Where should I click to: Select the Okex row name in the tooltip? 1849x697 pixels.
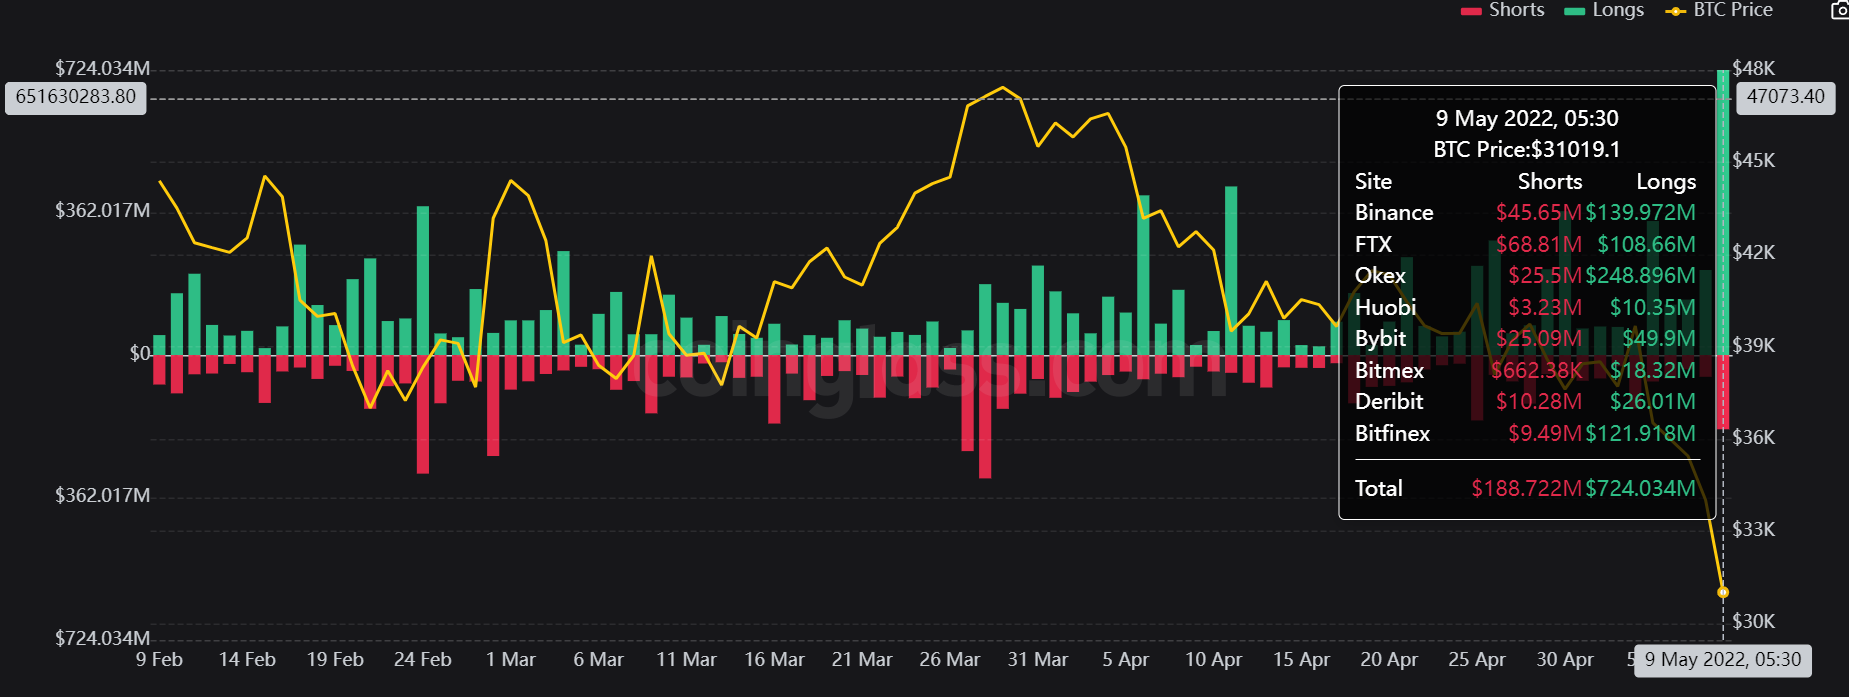(x=1380, y=275)
